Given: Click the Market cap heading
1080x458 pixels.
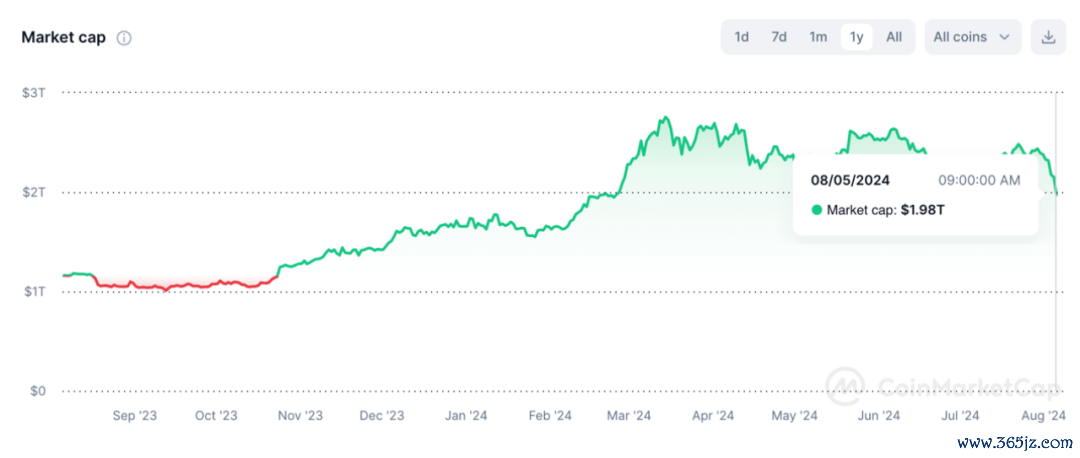Looking at the screenshot, I should [63, 38].
